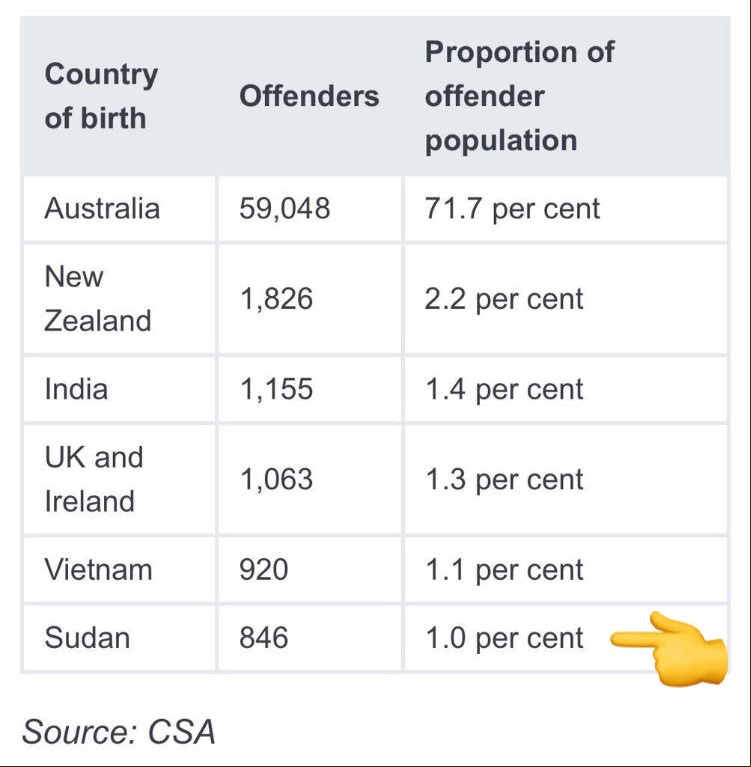Click the 1,155 offenders value
The height and width of the screenshot is (767, 751).
(x=276, y=388)
